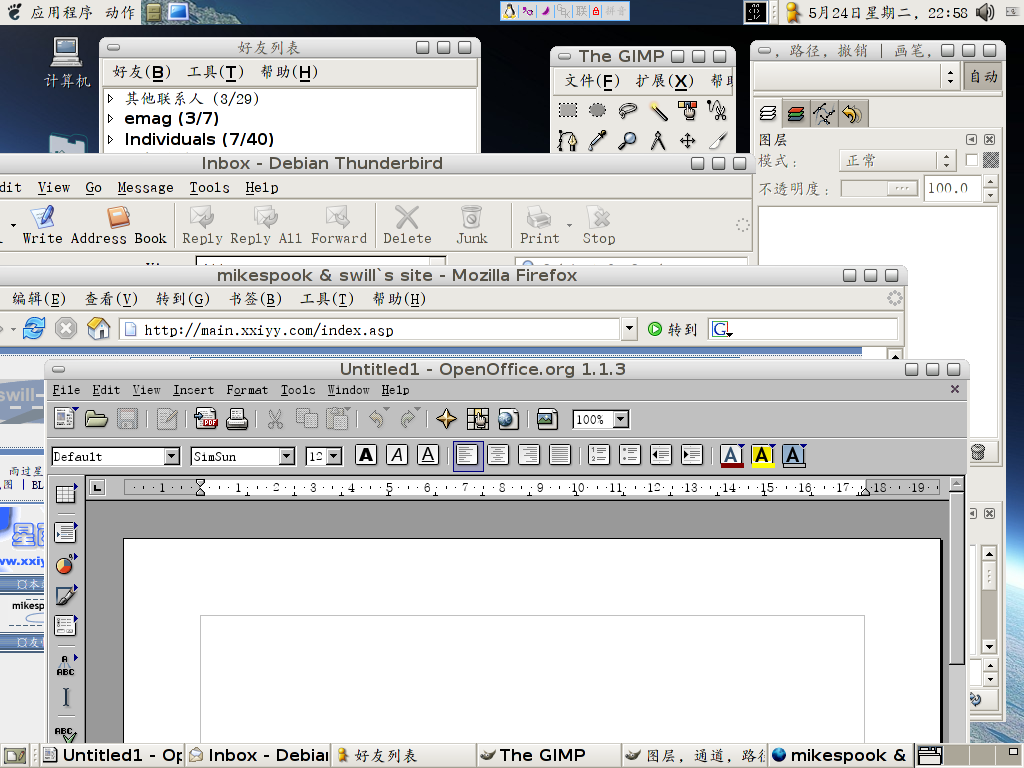
Task: Click GIMP opacity slider
Action: click(x=879, y=189)
